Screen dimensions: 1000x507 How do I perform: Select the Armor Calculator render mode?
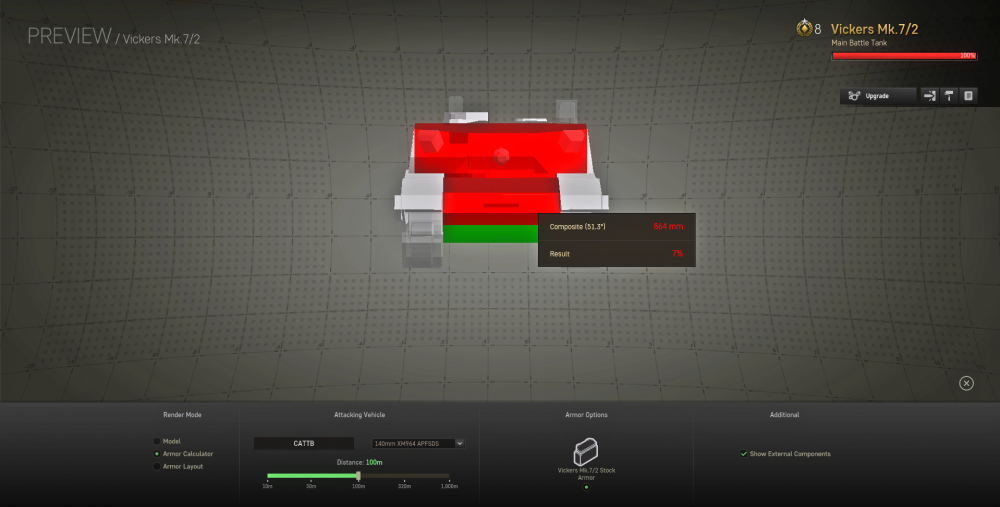(x=157, y=454)
